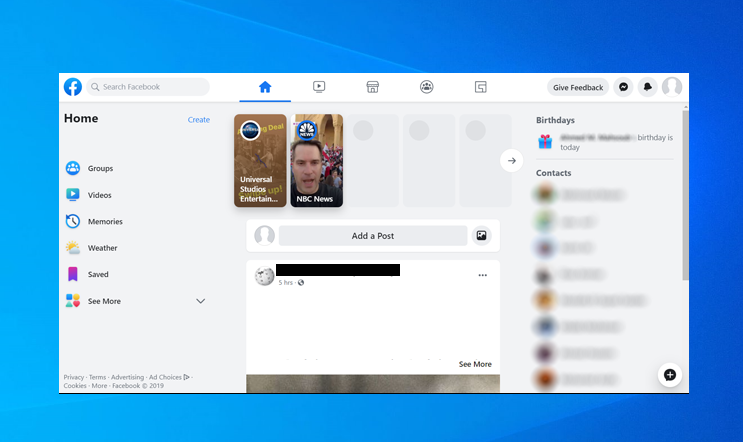
Task: Click the new message plus button
Action: tap(670, 375)
